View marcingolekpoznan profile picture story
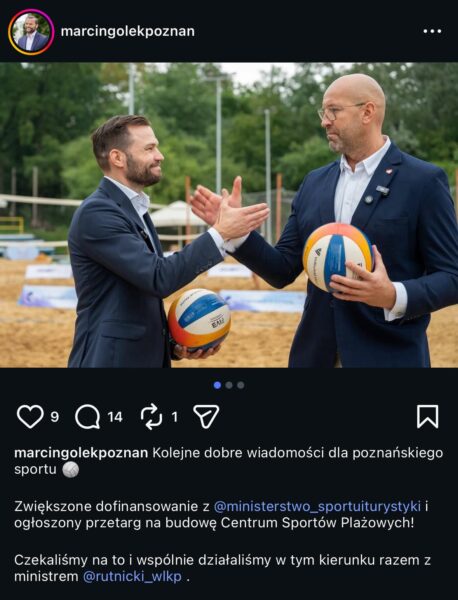The image size is (458, 600). click(31, 32)
